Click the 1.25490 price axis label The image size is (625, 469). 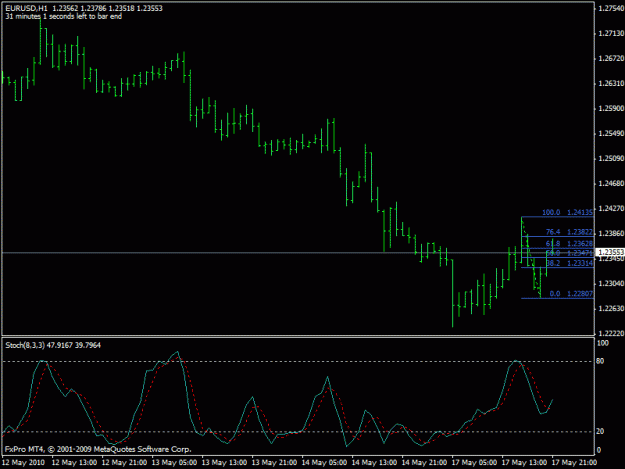pos(611,133)
